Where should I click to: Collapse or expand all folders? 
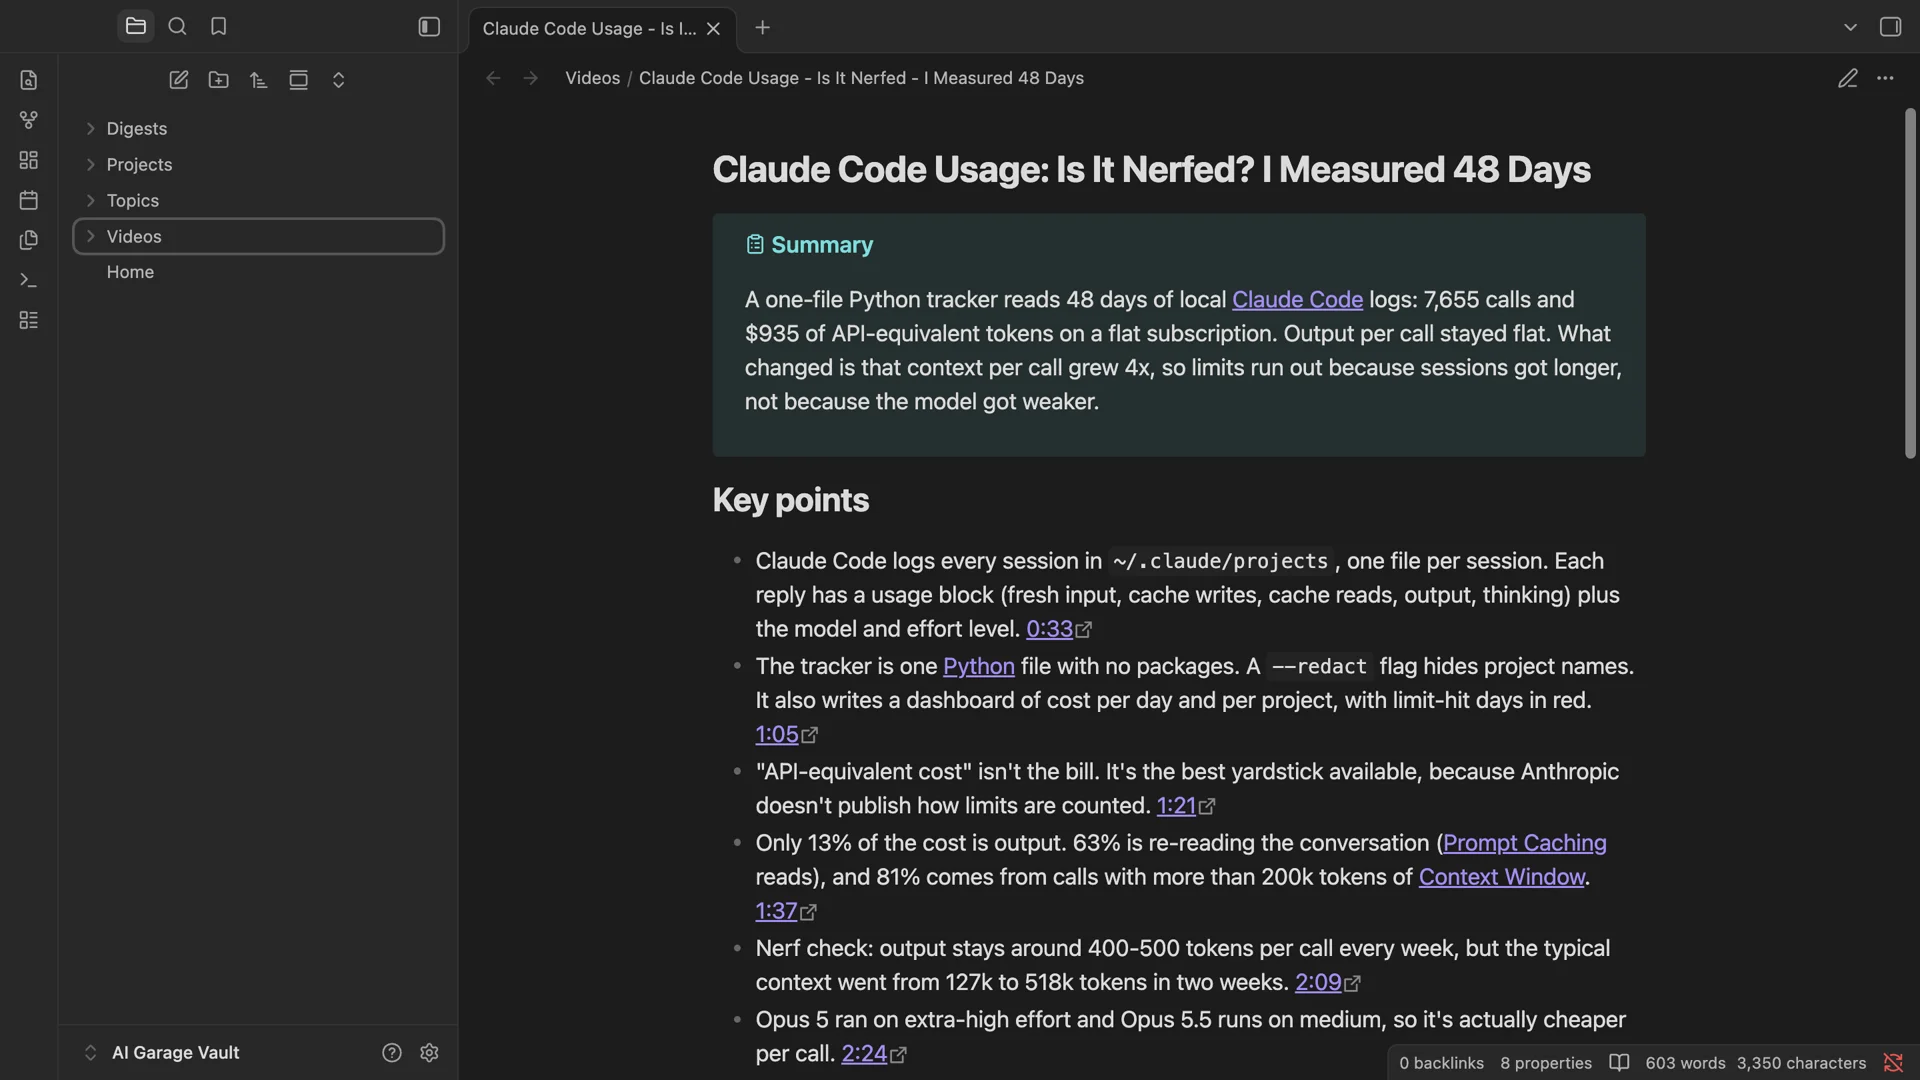338,80
